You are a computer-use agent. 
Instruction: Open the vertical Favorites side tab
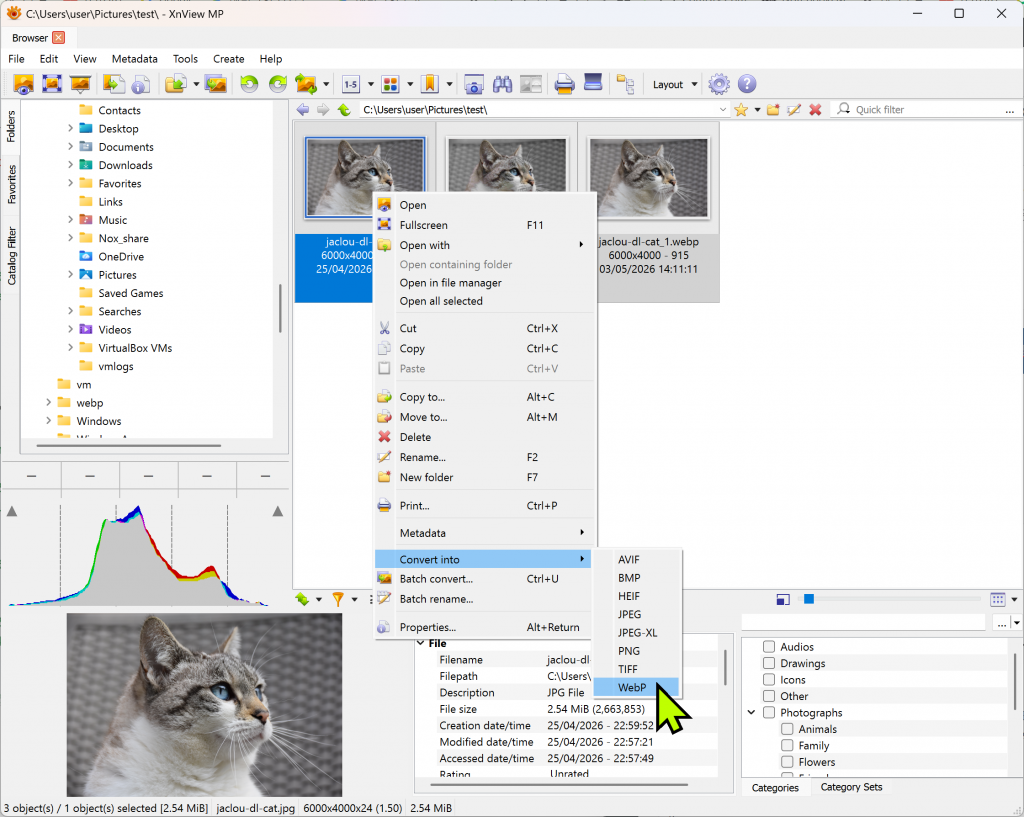tap(11, 184)
